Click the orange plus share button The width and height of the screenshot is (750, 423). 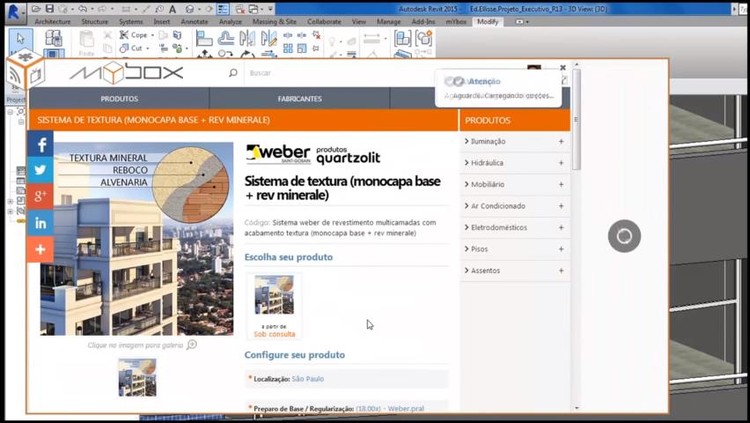pyautogui.click(x=40, y=249)
